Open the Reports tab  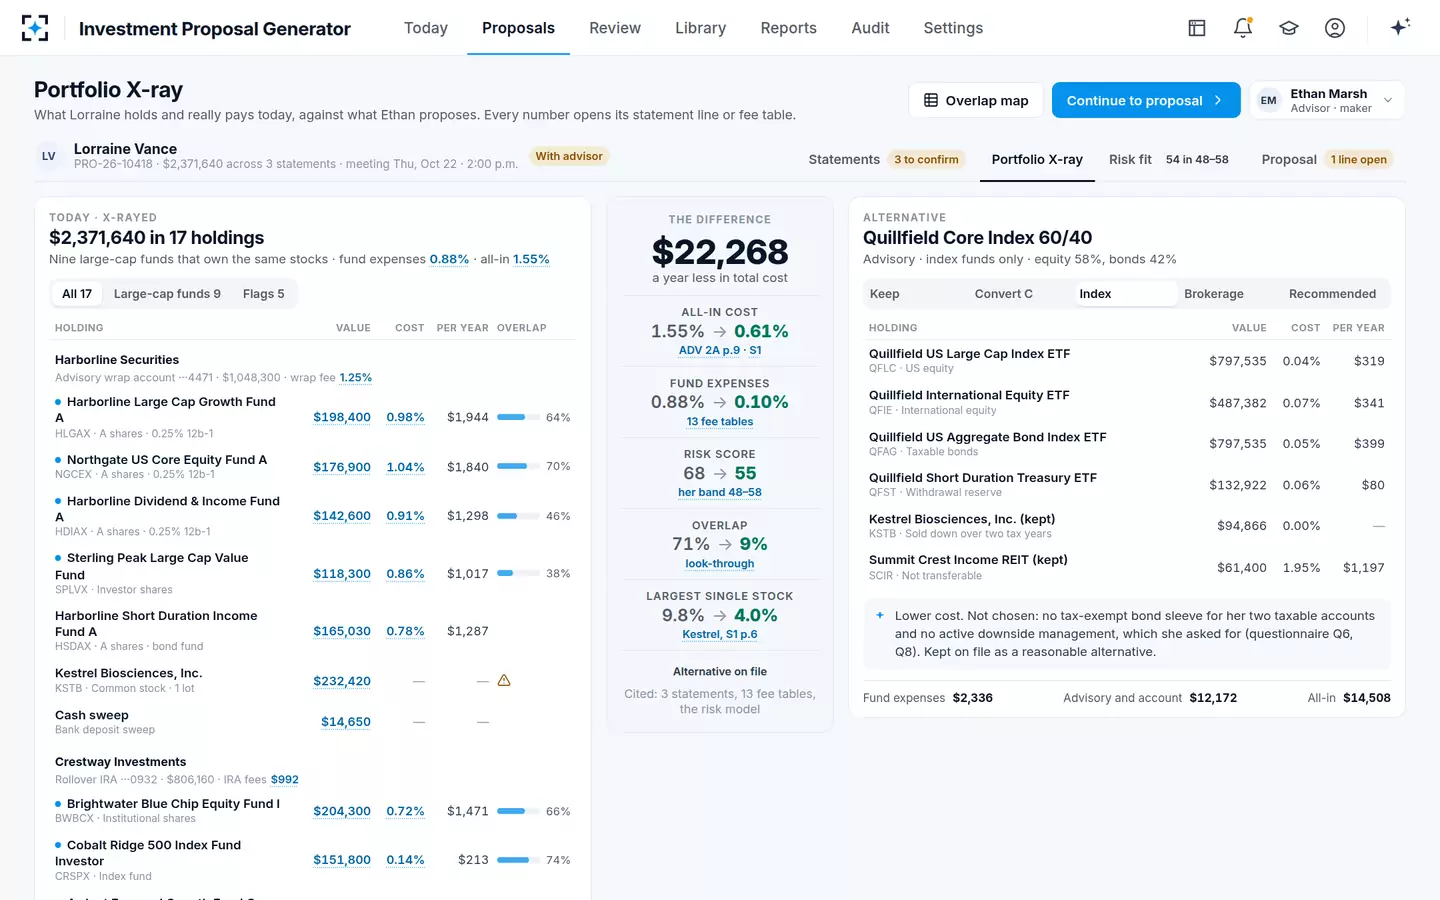pyautogui.click(x=788, y=28)
